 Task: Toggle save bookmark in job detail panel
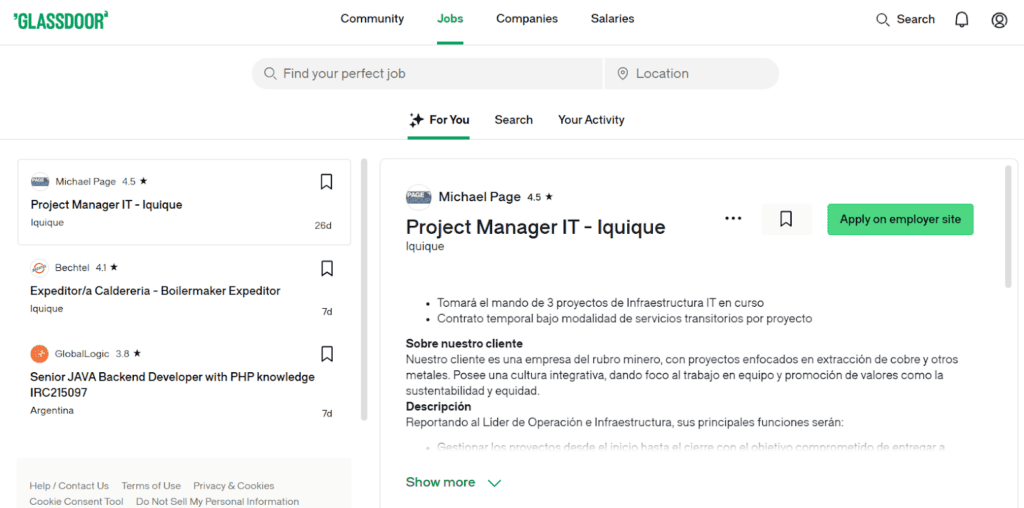point(786,219)
